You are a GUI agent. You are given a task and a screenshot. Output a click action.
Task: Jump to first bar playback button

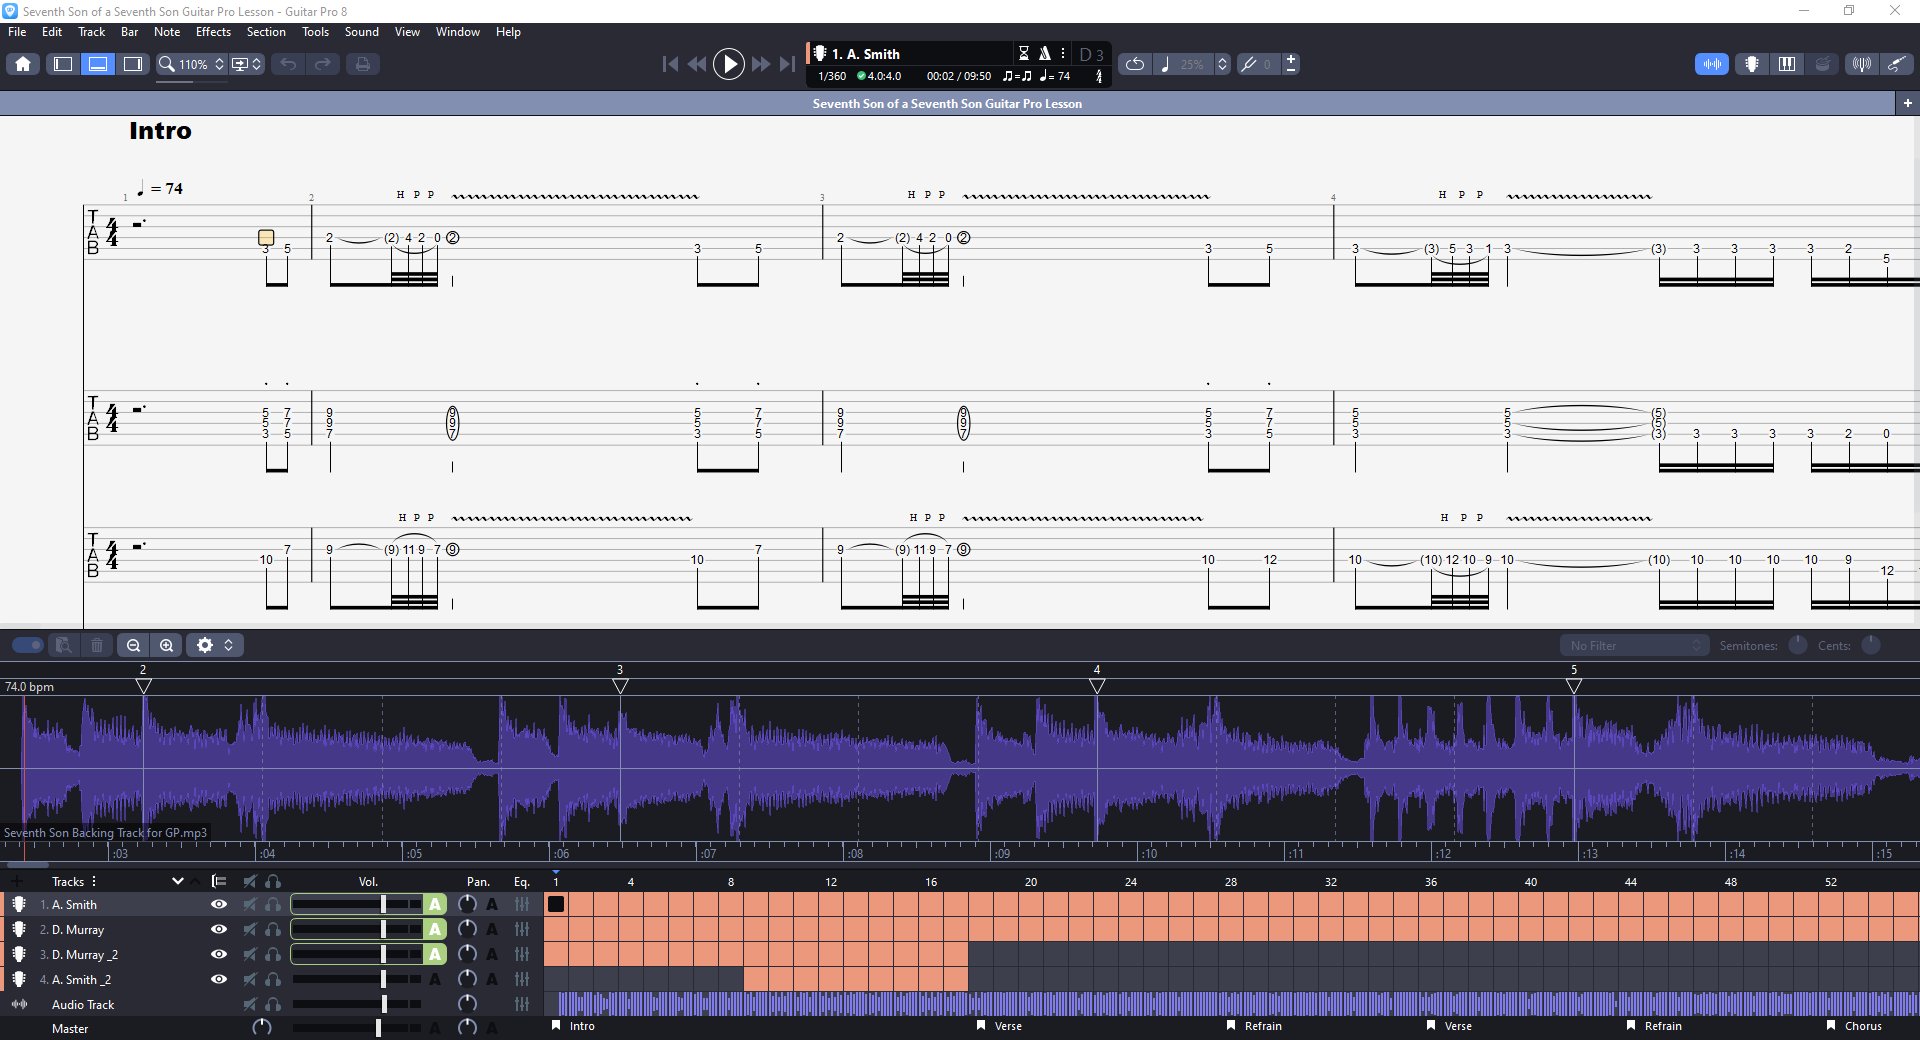point(670,64)
